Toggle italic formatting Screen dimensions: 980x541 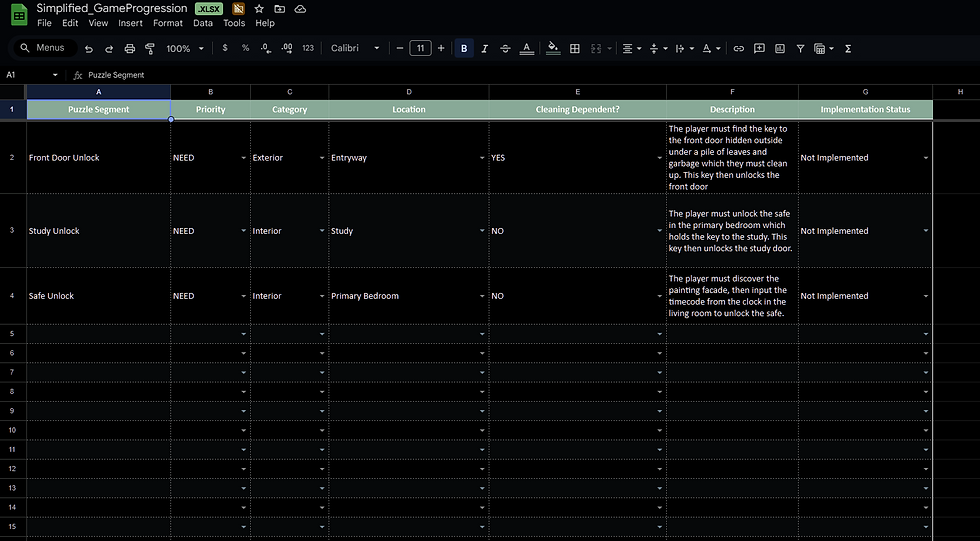pos(484,48)
